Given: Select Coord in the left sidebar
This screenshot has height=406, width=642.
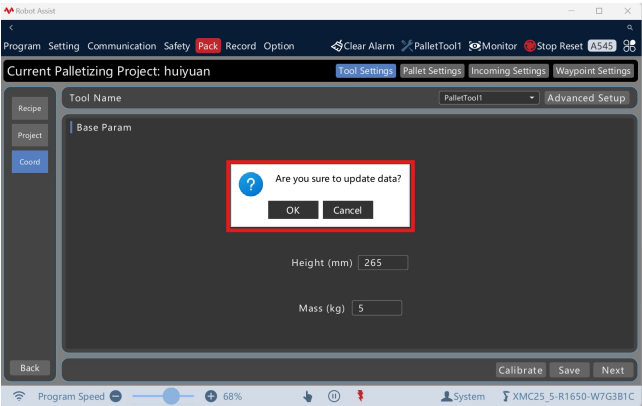Looking at the screenshot, I should [30, 162].
